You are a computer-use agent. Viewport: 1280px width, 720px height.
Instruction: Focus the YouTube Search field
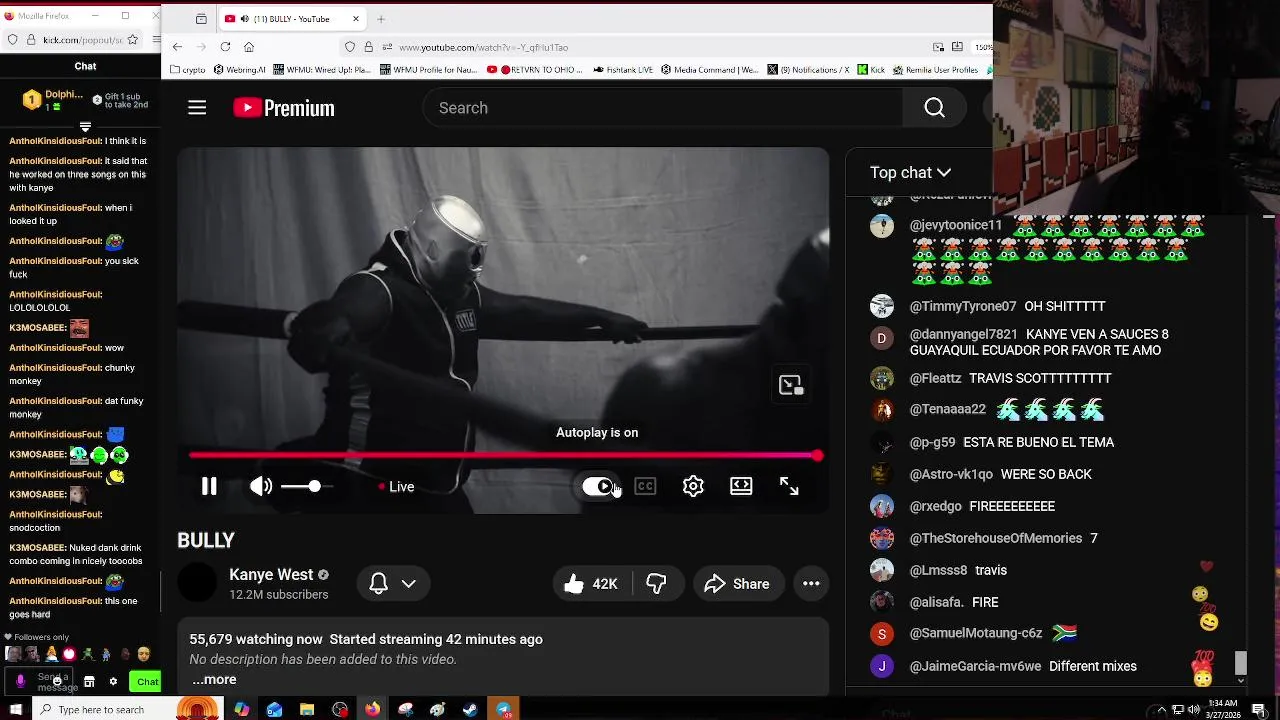click(664, 108)
